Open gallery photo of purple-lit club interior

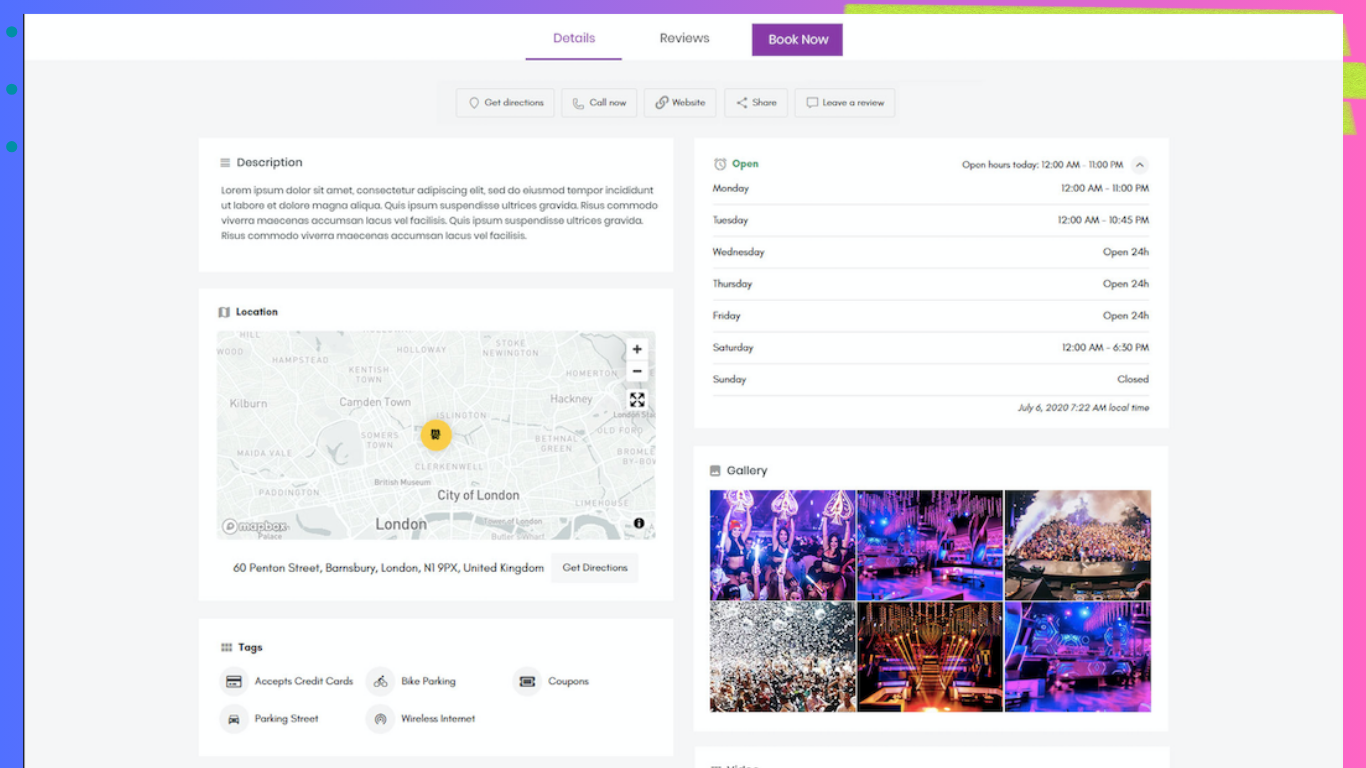930,545
